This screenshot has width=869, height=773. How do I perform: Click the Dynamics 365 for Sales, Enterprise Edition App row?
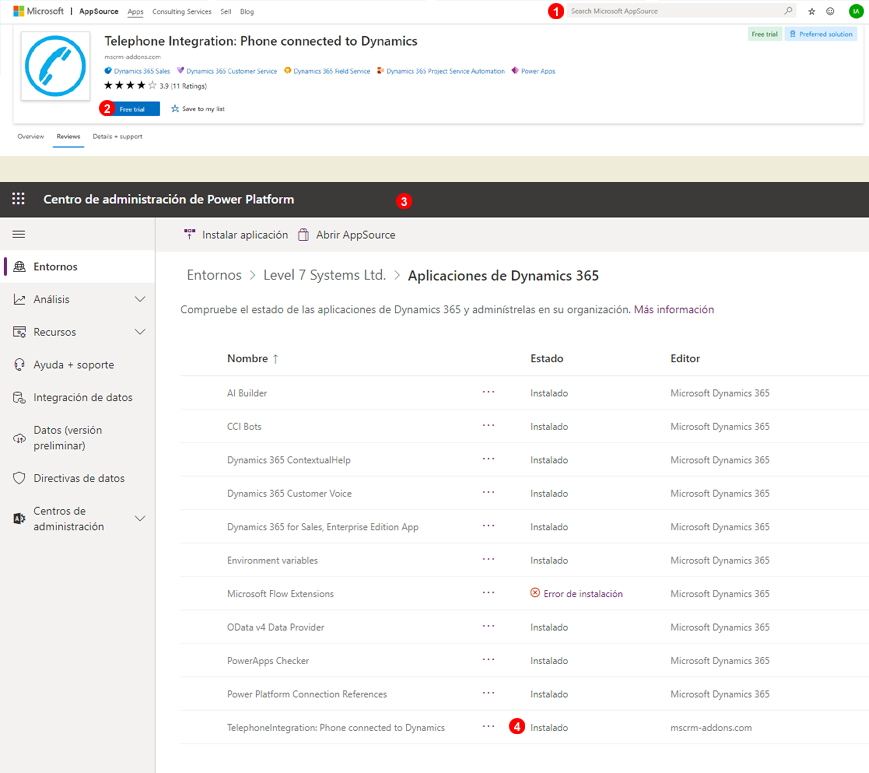tap(524, 526)
